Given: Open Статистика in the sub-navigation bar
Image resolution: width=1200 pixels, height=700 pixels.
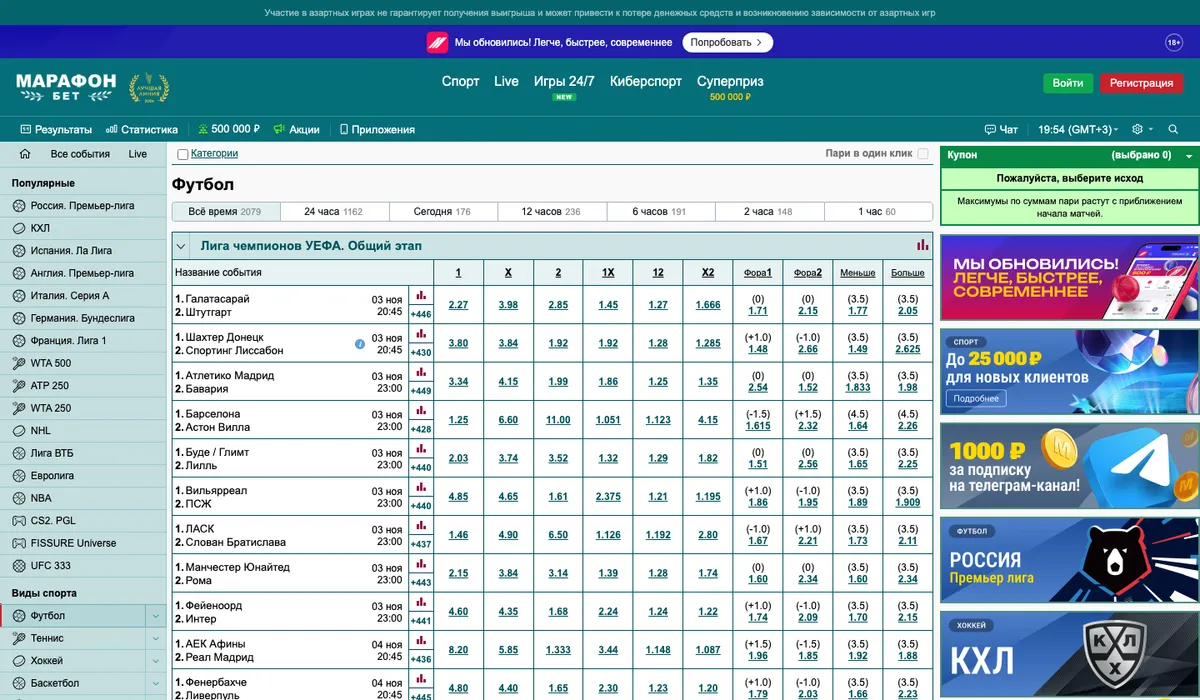Looking at the screenshot, I should (x=142, y=129).
